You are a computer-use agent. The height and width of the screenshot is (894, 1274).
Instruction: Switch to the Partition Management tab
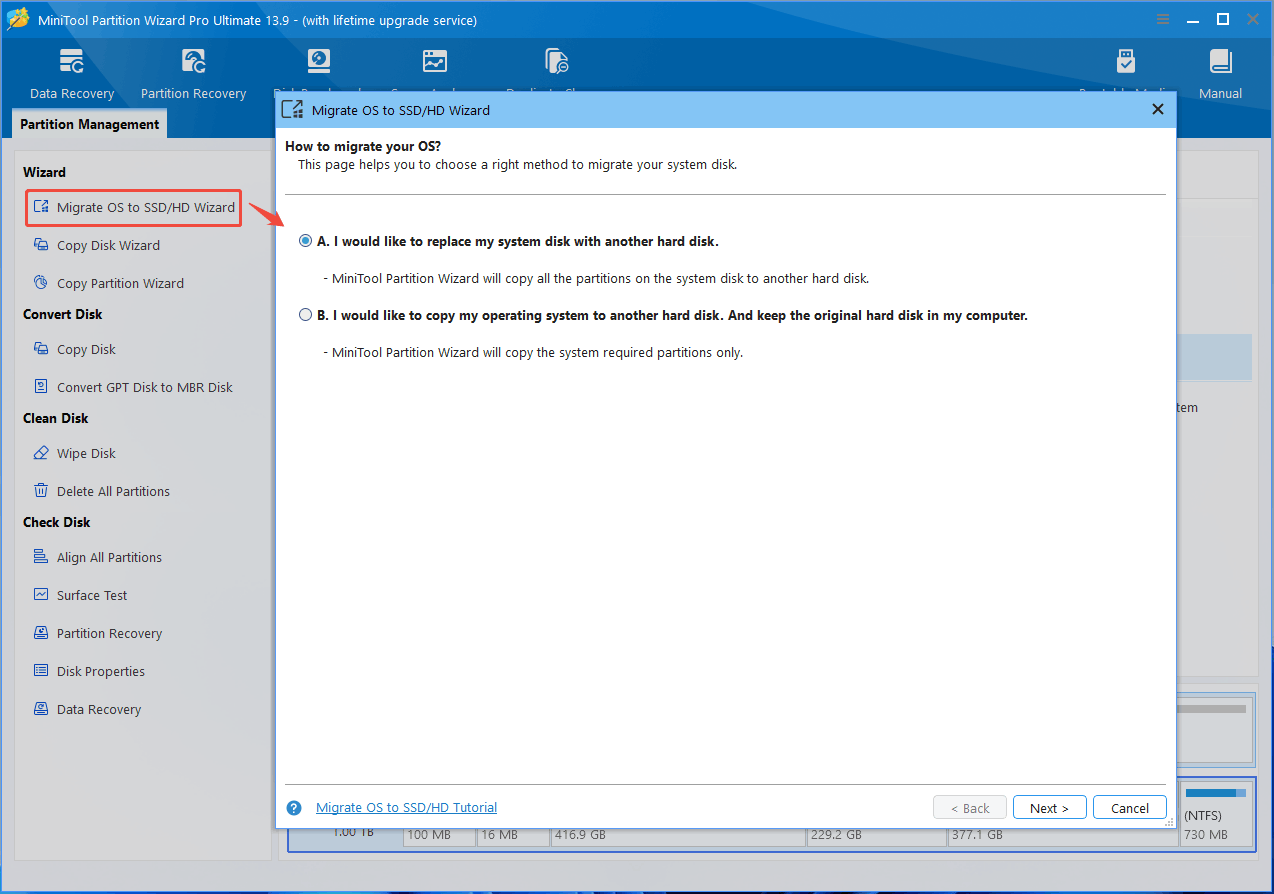(x=90, y=124)
